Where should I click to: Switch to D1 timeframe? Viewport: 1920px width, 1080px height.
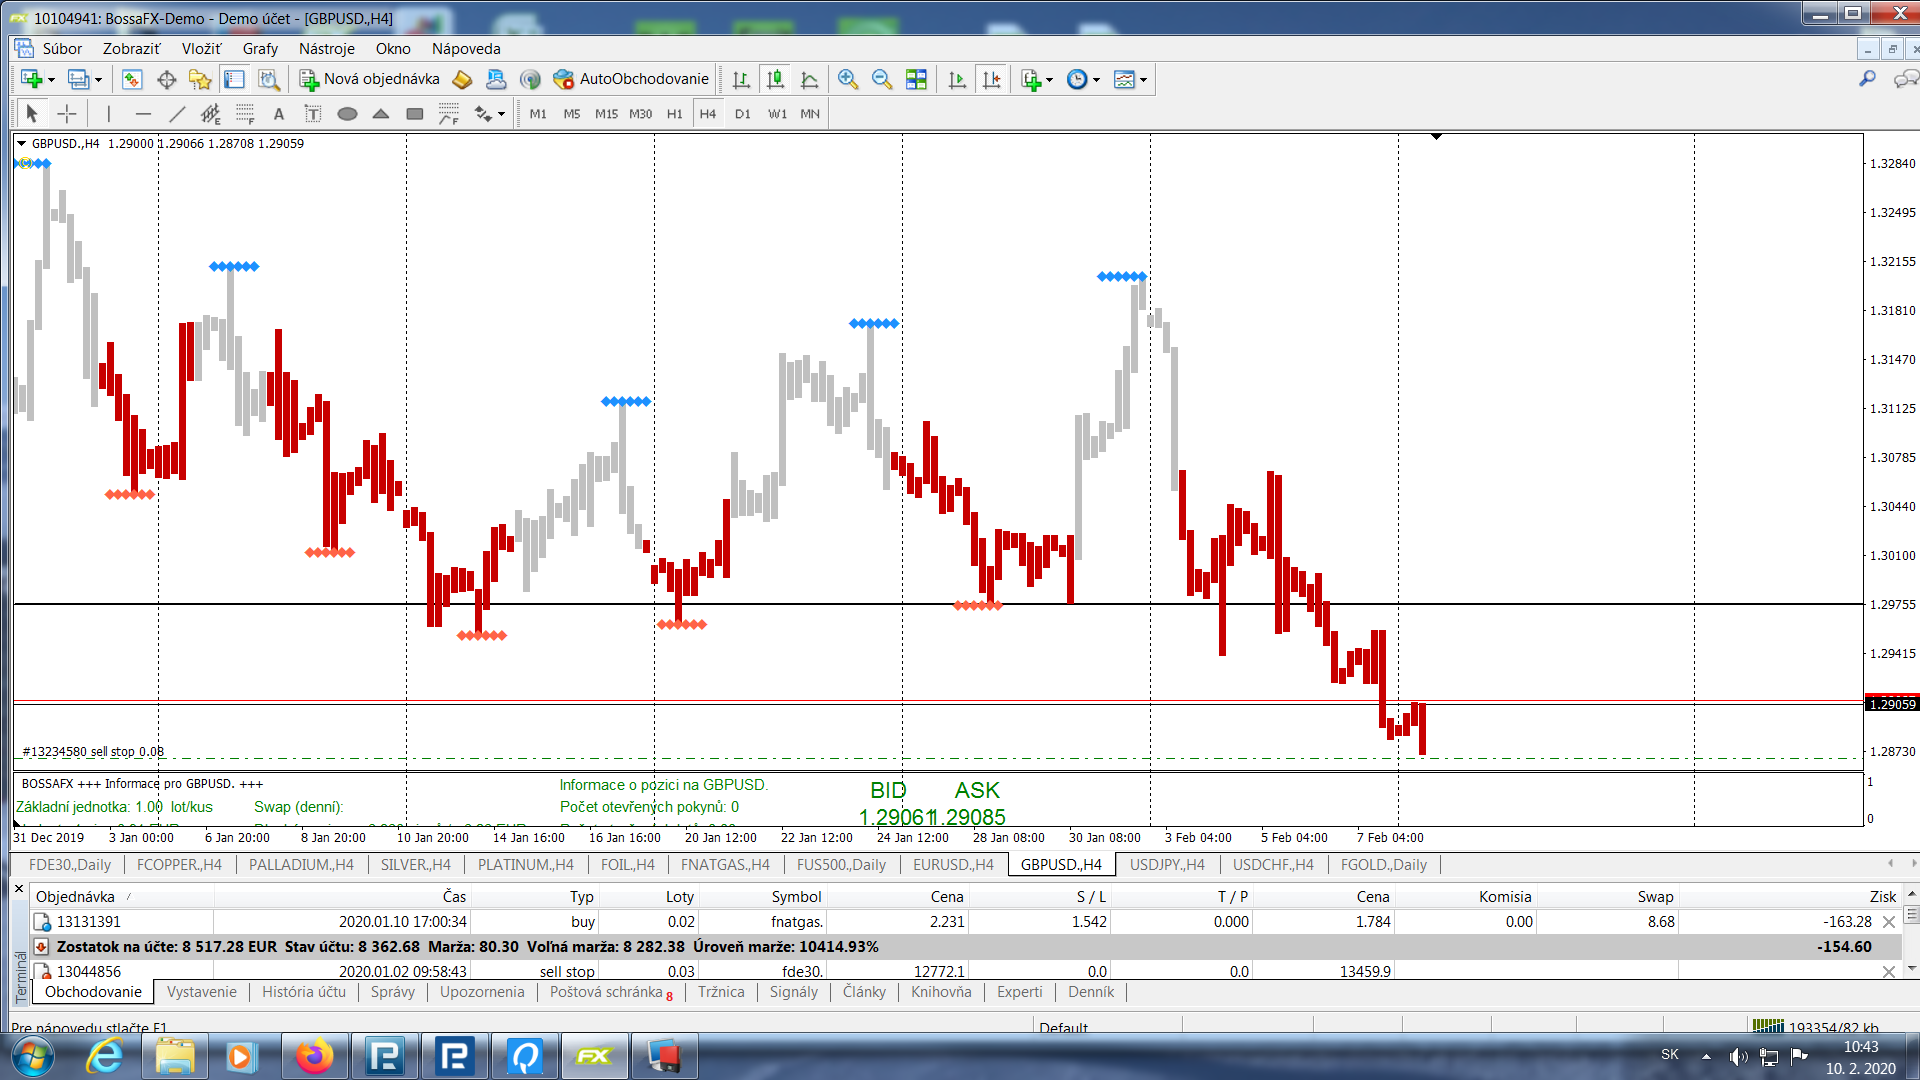click(x=742, y=114)
